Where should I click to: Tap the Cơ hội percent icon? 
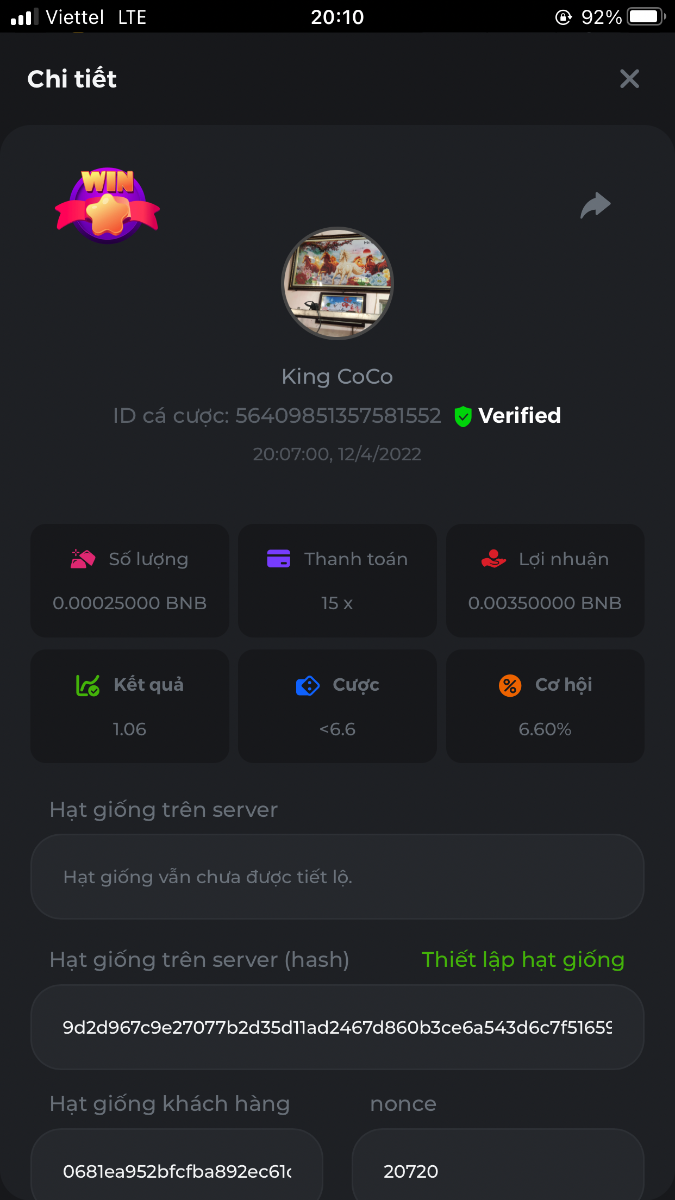[x=510, y=685]
